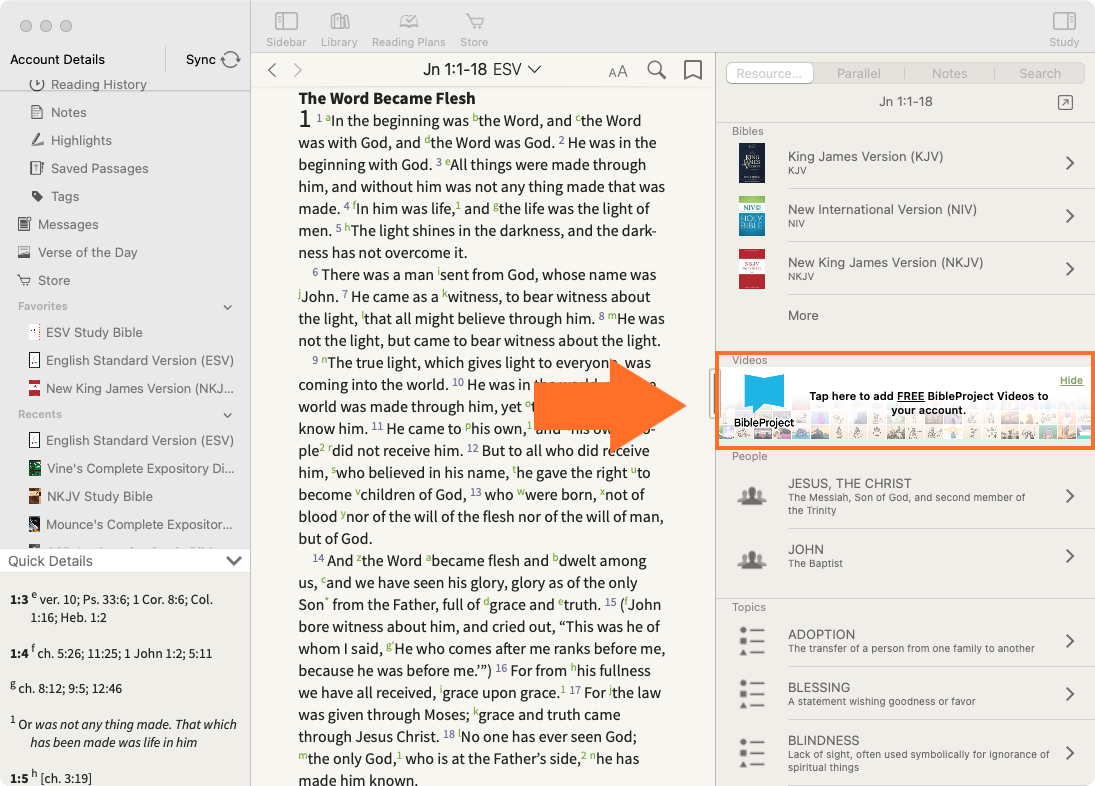
Task: Open the New King James Version cover thumbnail
Action: pos(751,269)
